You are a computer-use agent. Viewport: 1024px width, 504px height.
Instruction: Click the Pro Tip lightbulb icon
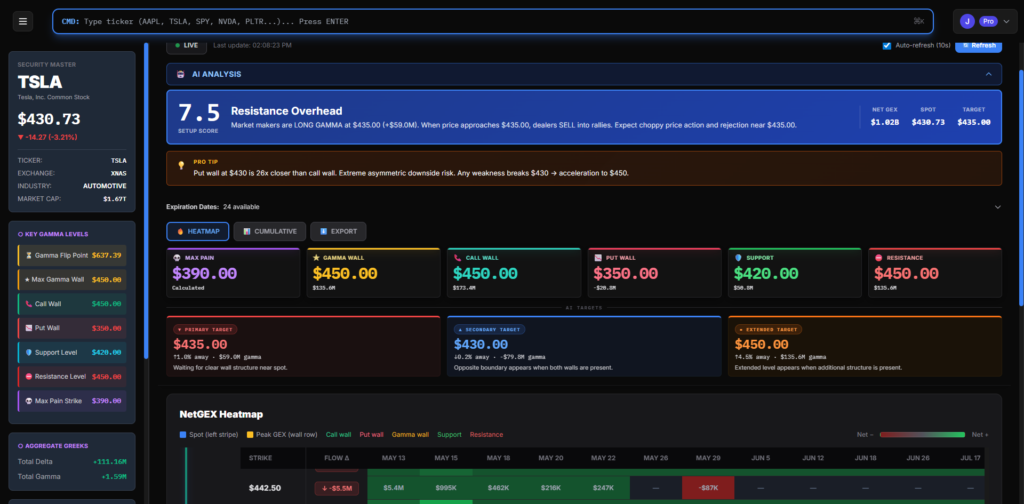pyautogui.click(x=181, y=165)
